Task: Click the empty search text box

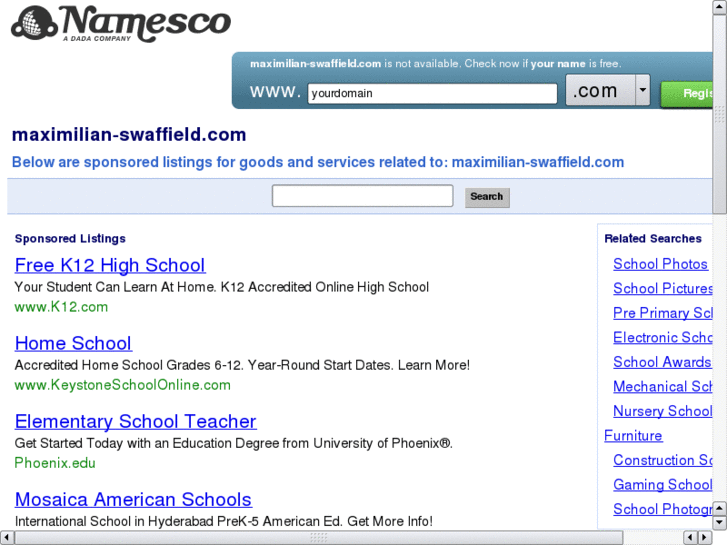Action: [363, 196]
